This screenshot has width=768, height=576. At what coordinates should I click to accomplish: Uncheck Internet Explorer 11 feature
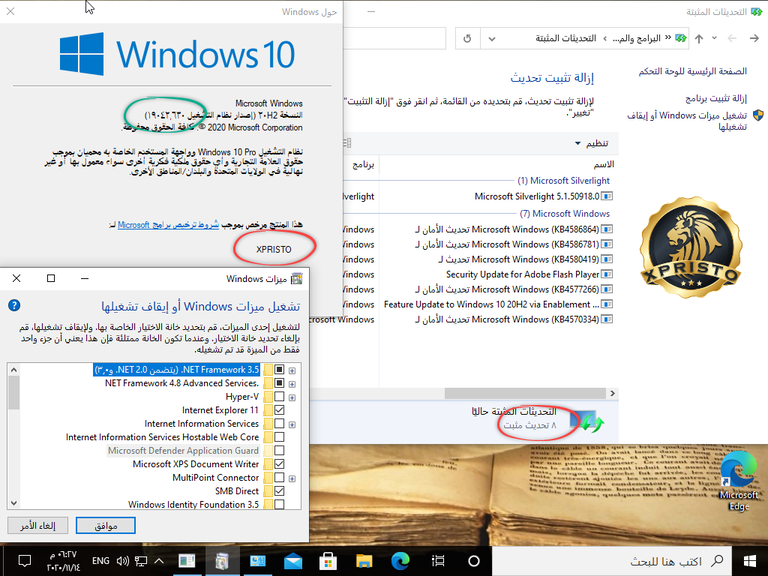(x=279, y=410)
